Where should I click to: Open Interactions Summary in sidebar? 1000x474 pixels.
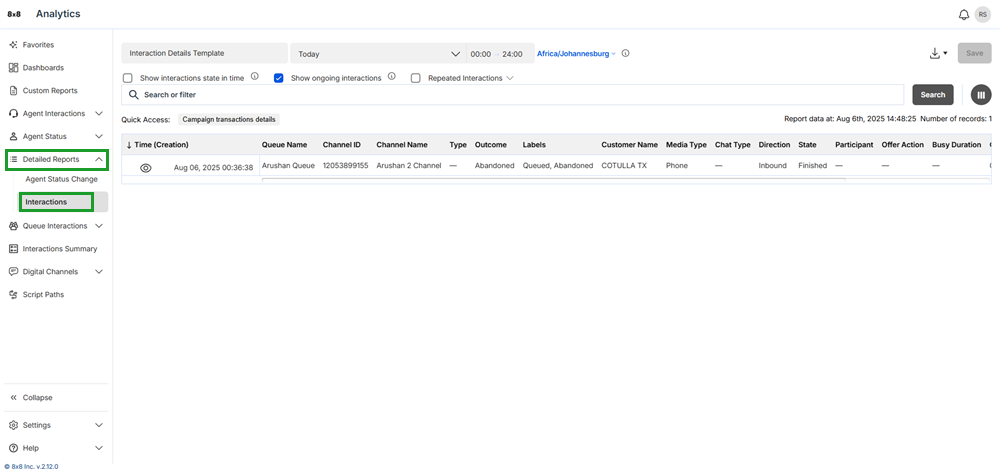pos(60,249)
